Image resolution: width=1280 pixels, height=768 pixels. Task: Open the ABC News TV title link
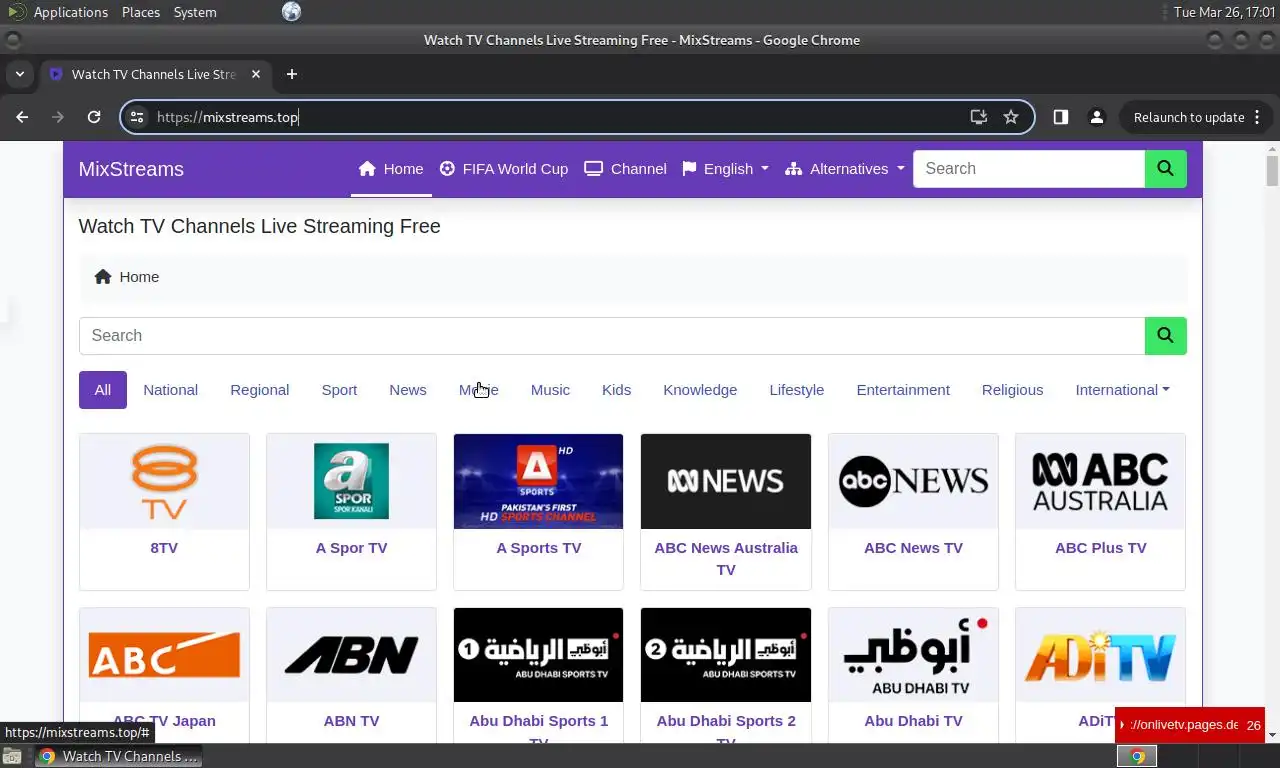click(x=913, y=548)
